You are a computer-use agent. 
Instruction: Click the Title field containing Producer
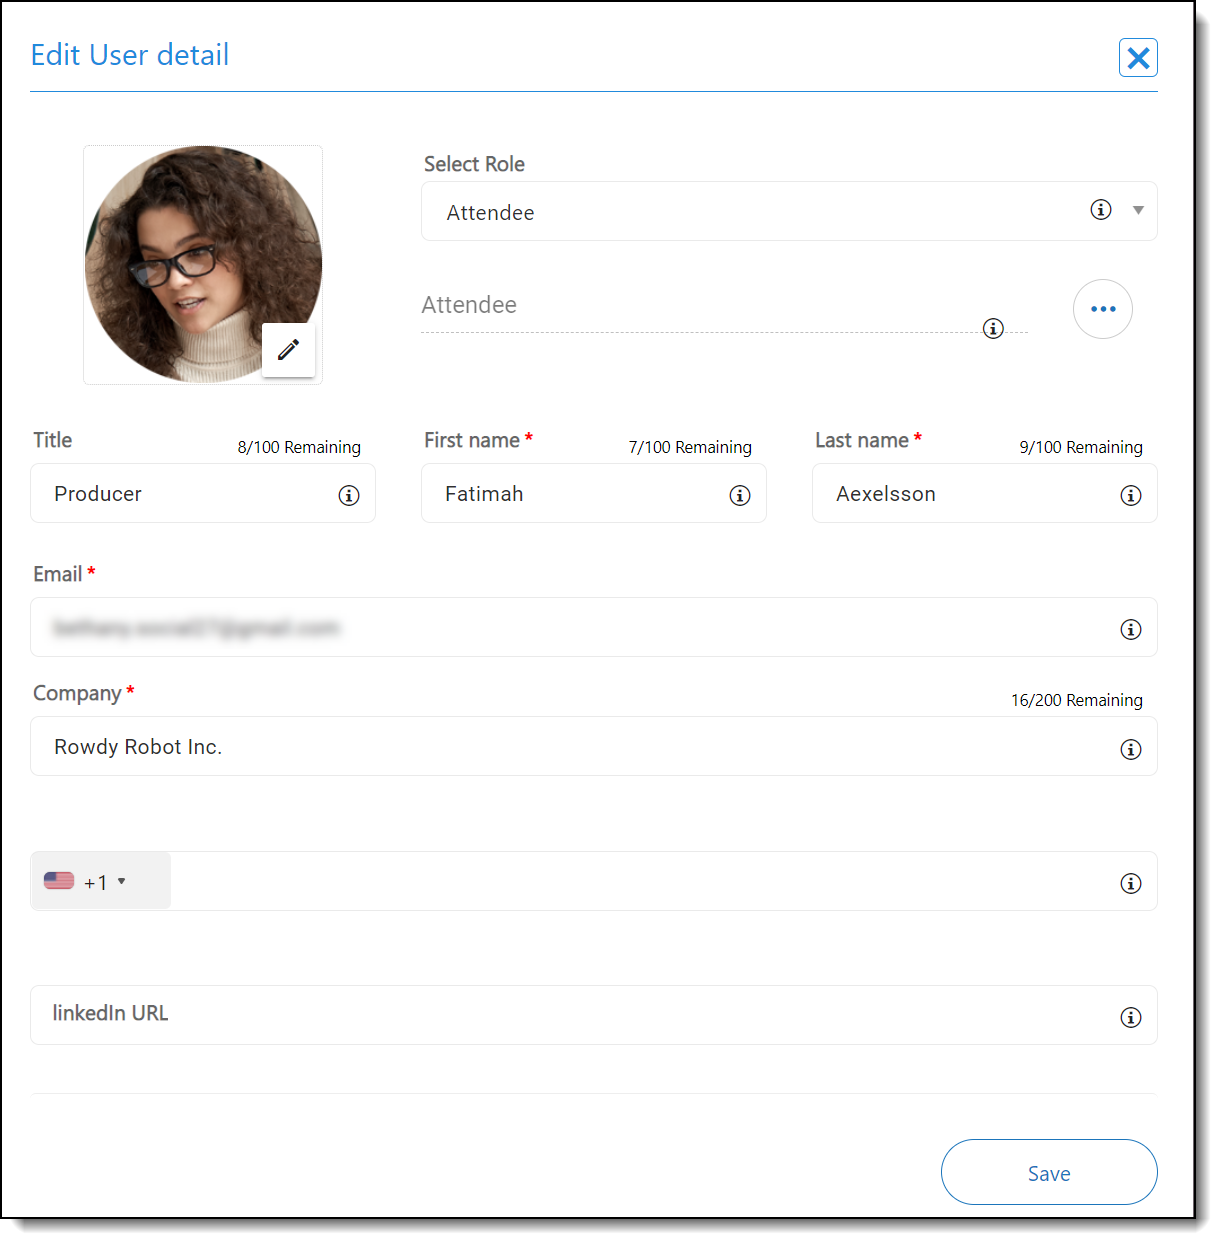[x=203, y=493]
